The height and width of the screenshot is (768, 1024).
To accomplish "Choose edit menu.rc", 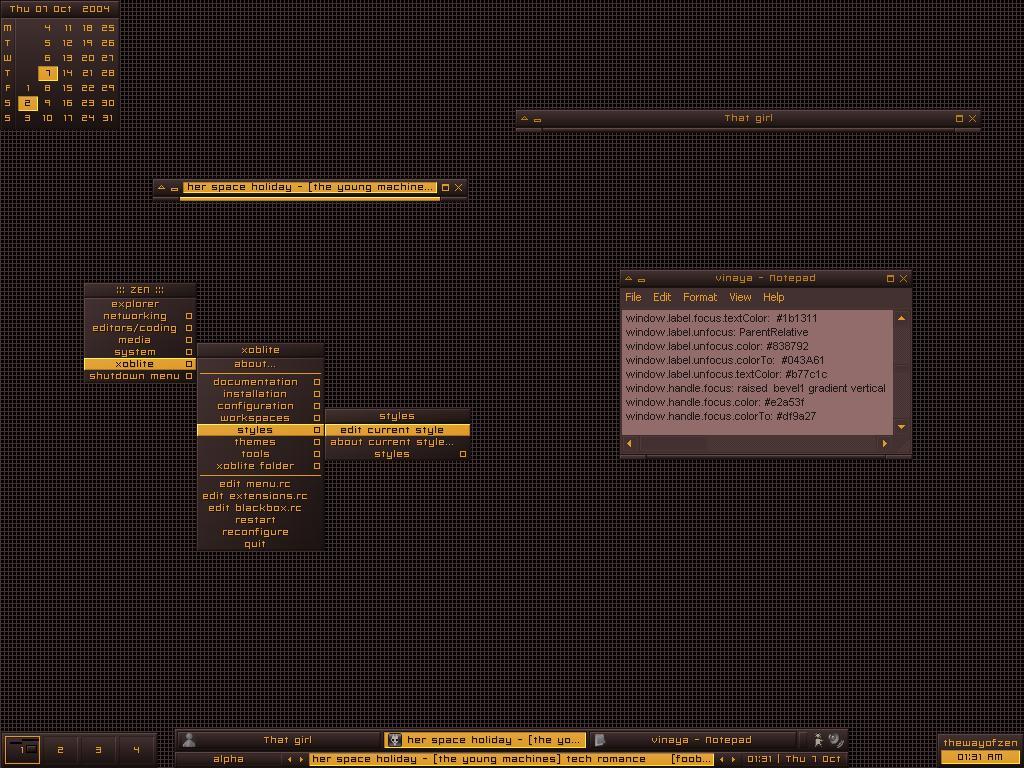I will (261, 484).
